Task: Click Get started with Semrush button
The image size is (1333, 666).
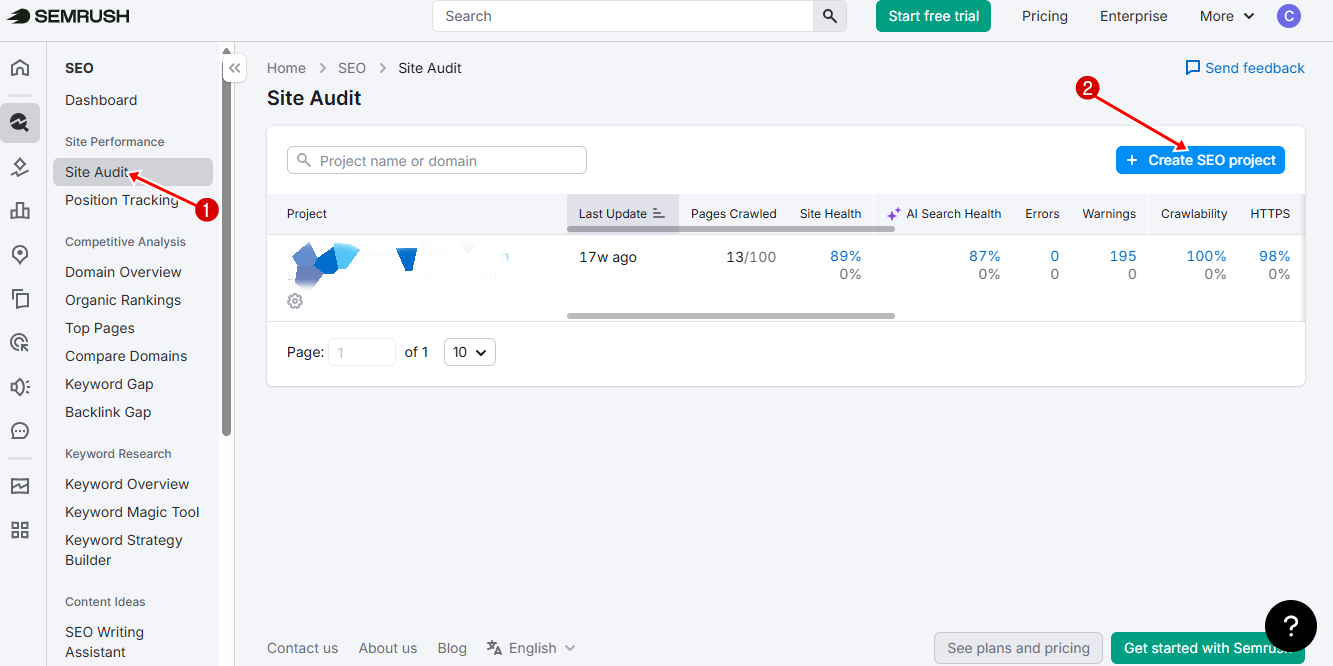Action: tap(1208, 648)
